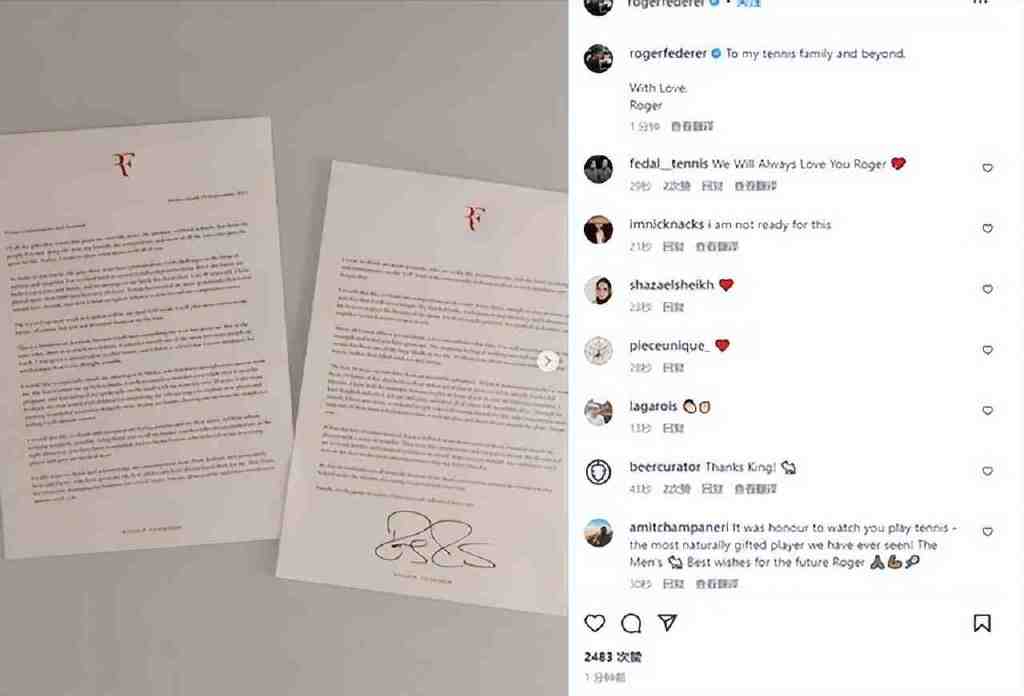Advance to next photo with carousel arrow

point(548,361)
